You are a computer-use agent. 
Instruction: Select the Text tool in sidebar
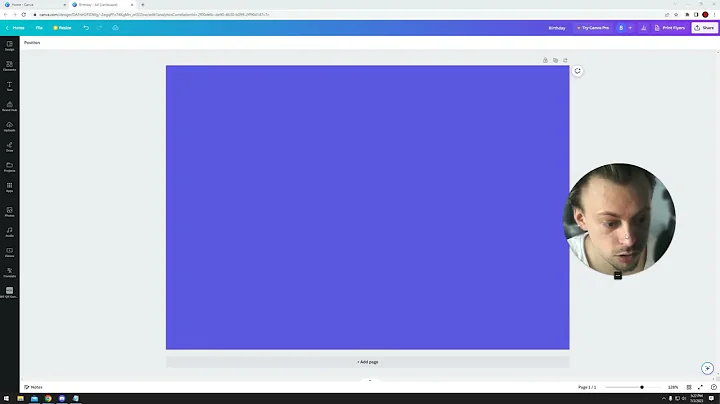point(9,86)
